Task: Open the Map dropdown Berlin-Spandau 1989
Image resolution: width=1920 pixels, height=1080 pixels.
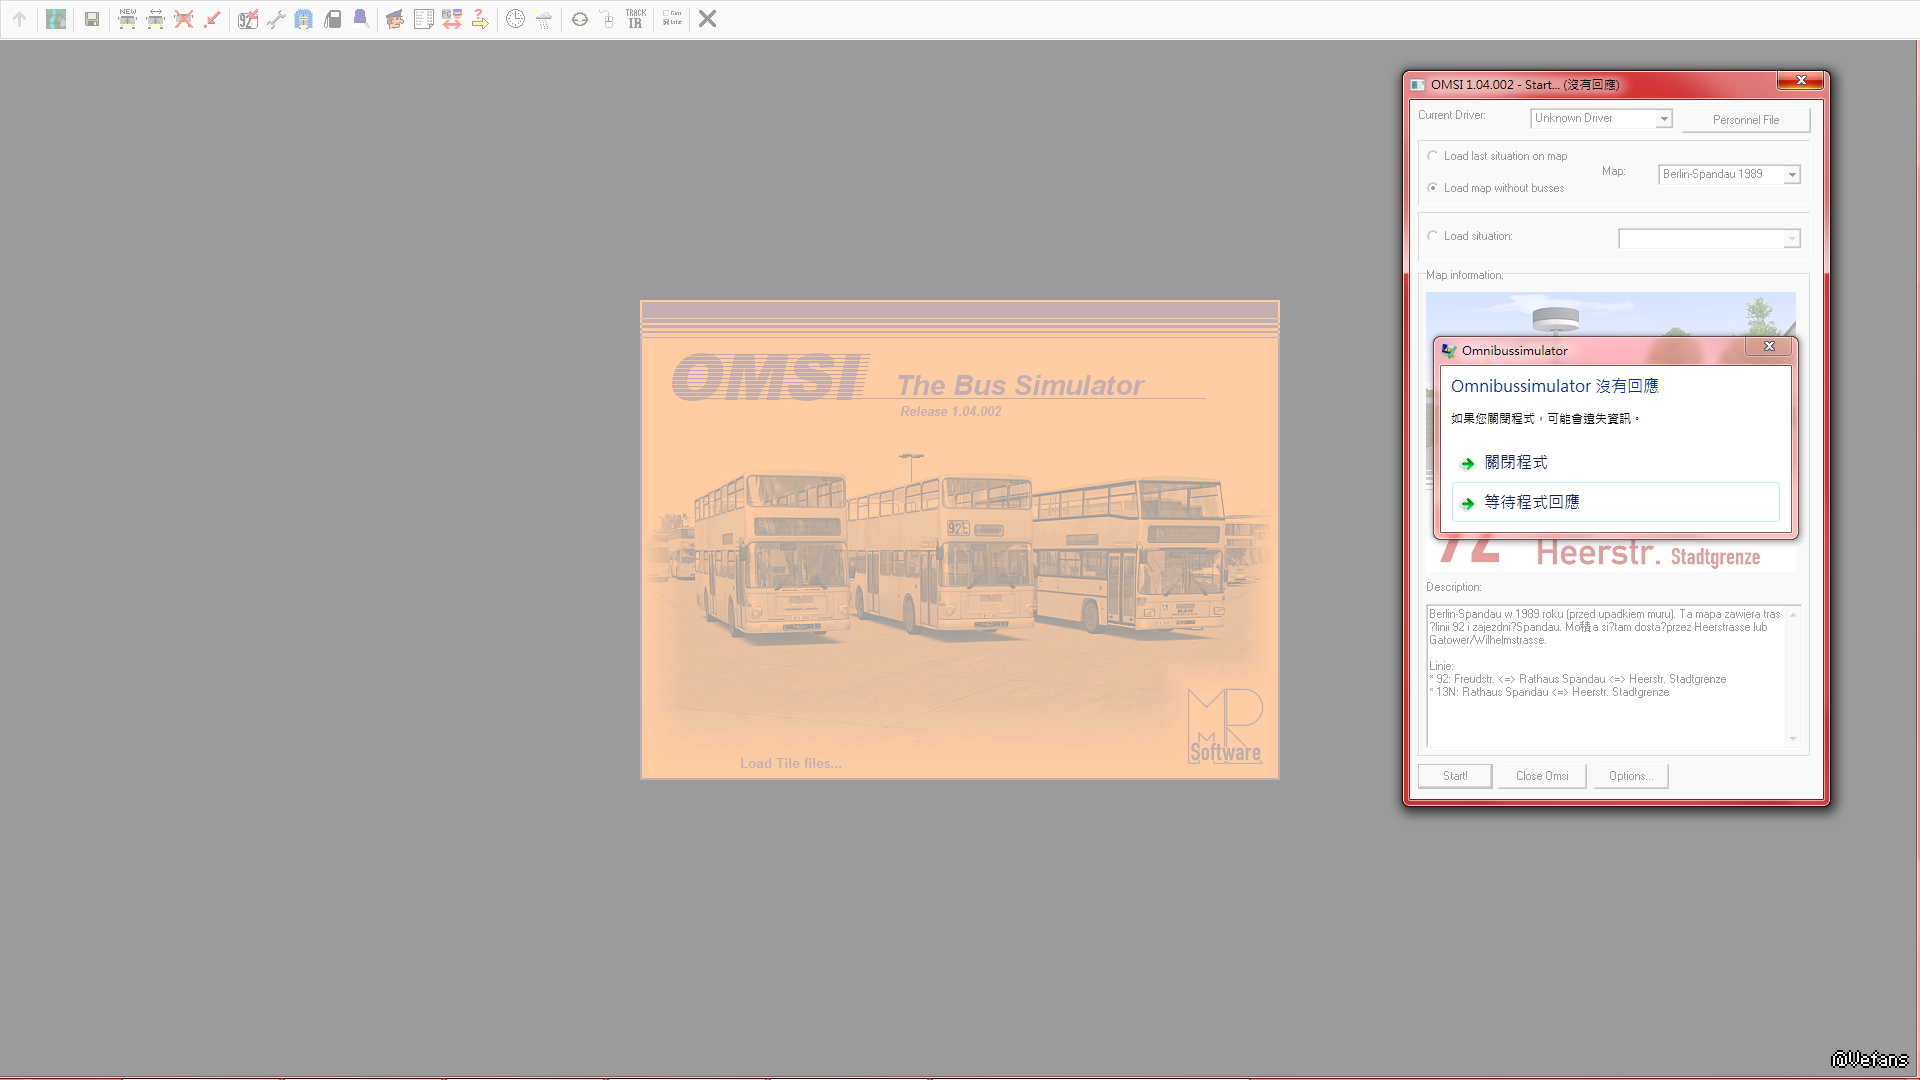Action: pyautogui.click(x=1792, y=175)
